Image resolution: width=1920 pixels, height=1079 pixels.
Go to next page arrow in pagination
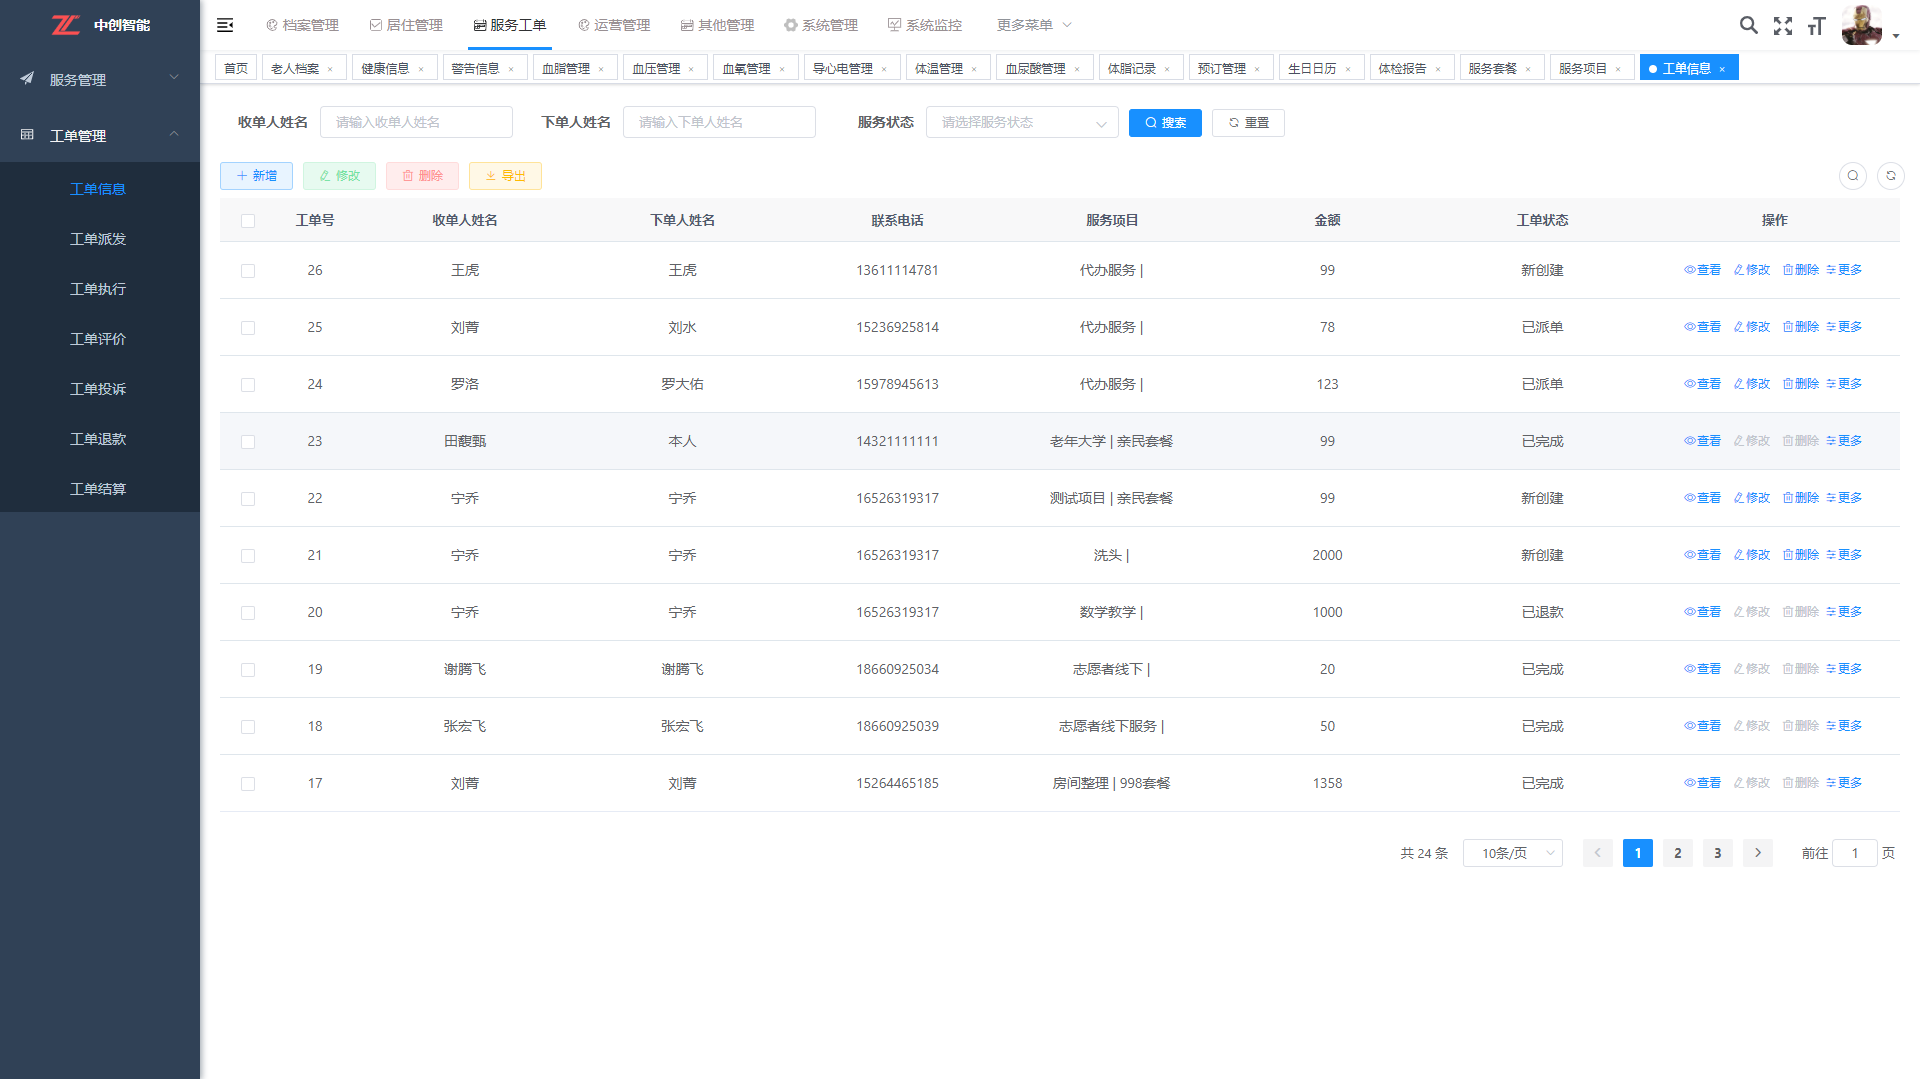tap(1757, 853)
